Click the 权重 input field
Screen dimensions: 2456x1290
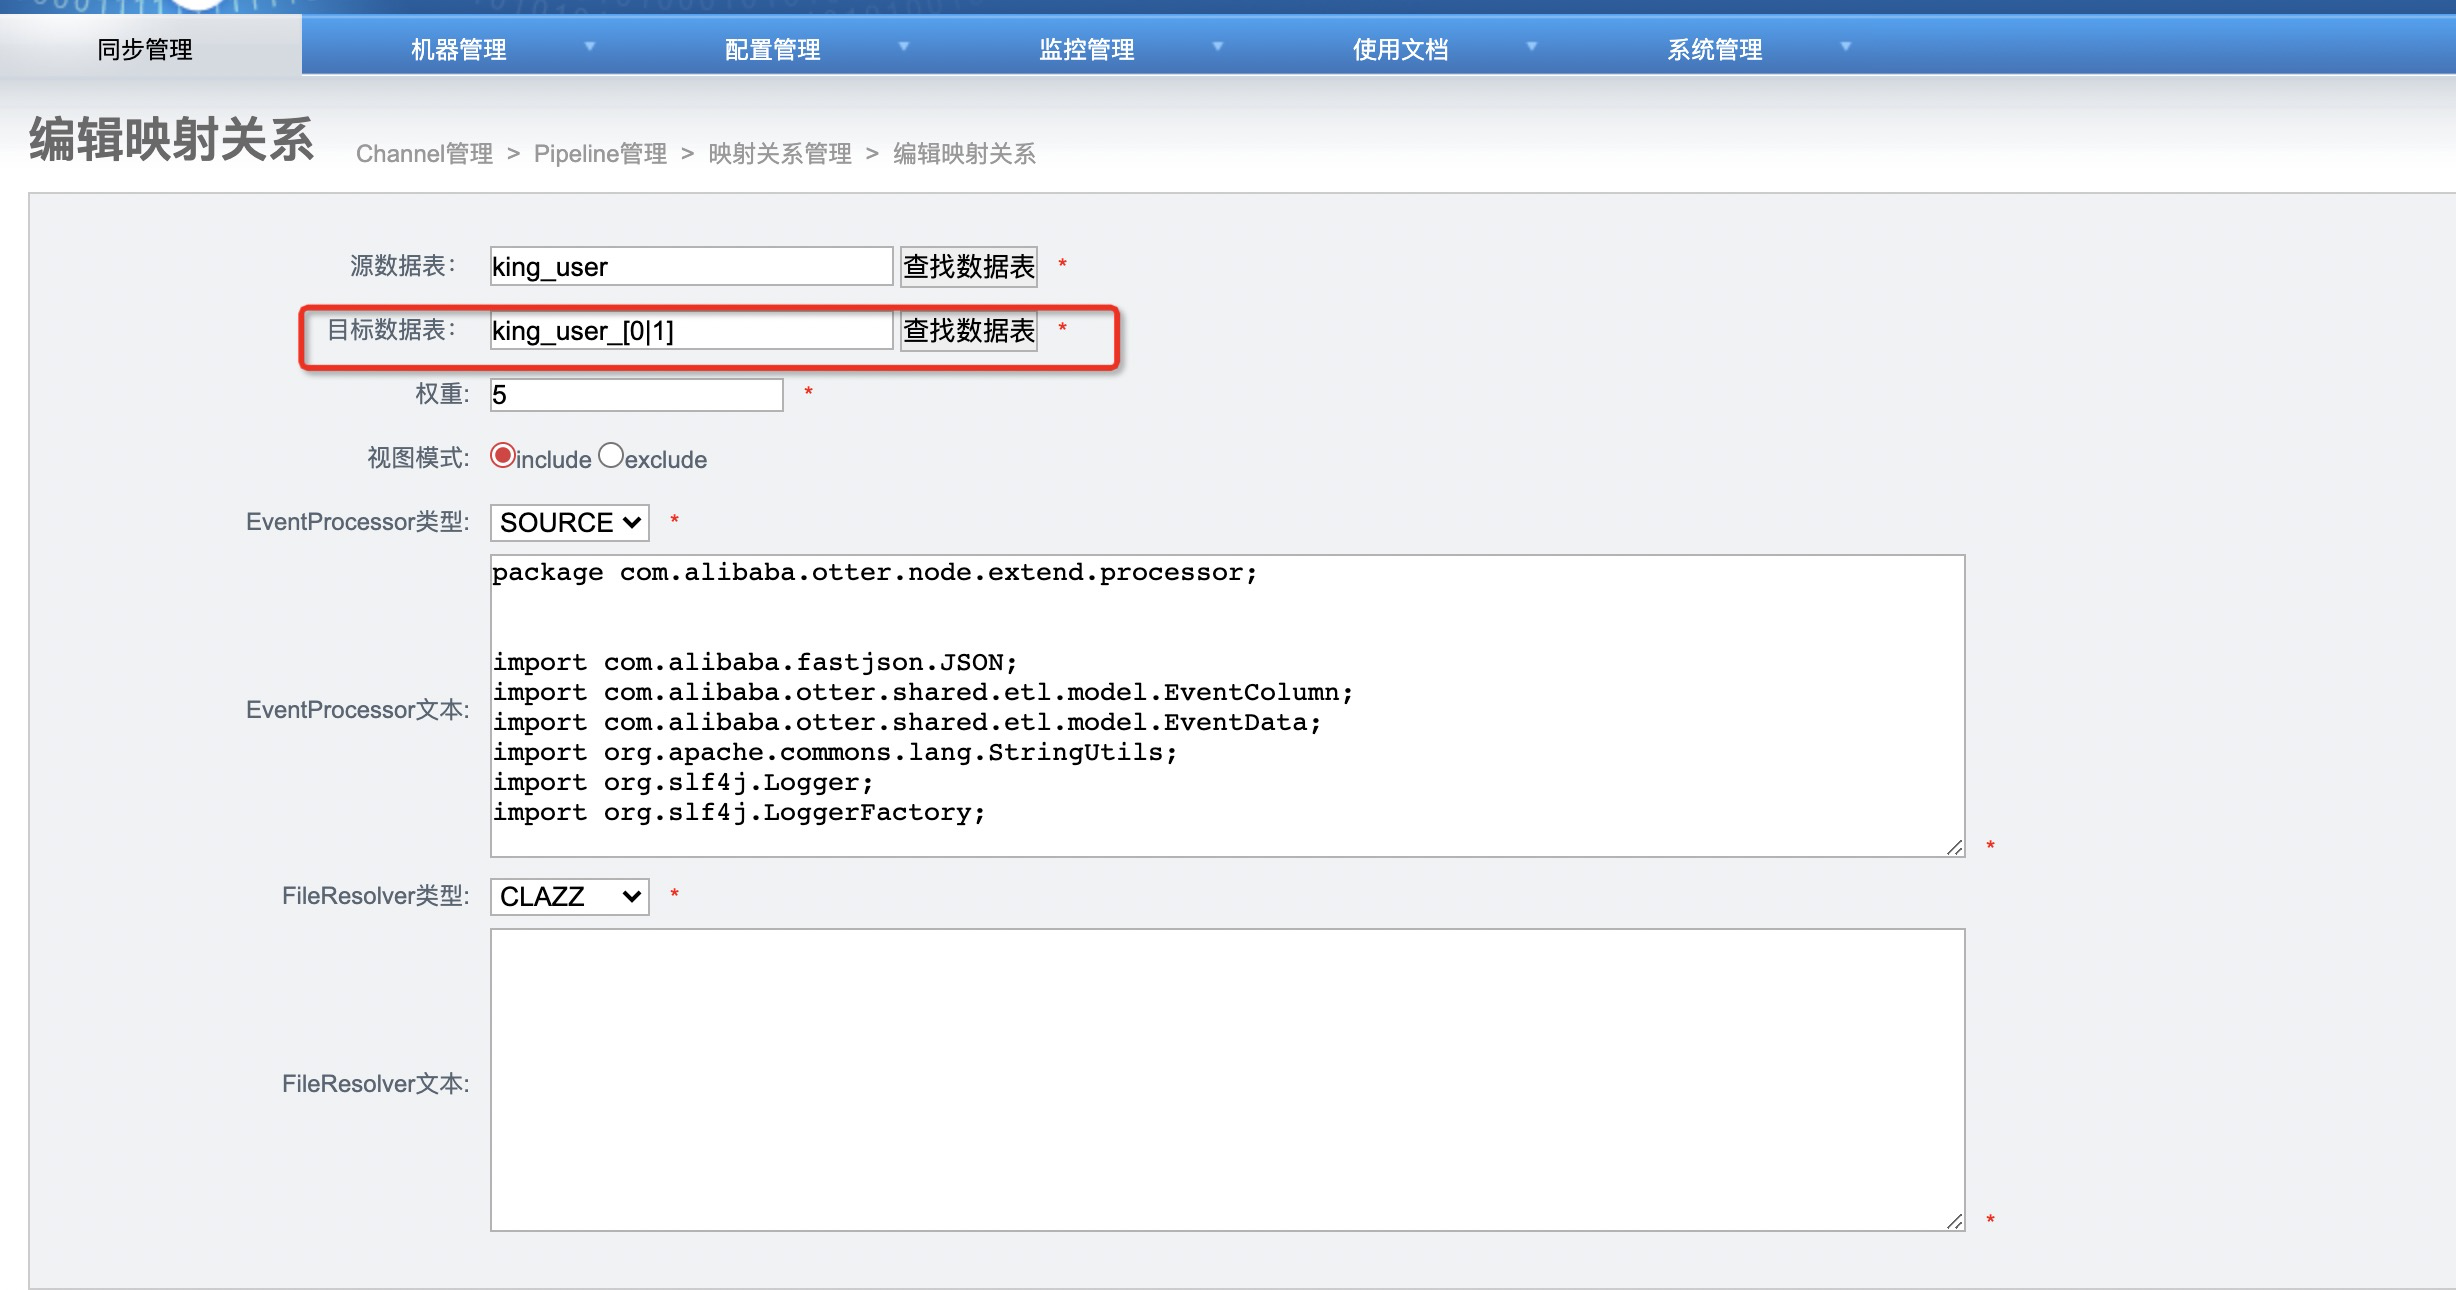tap(636, 394)
